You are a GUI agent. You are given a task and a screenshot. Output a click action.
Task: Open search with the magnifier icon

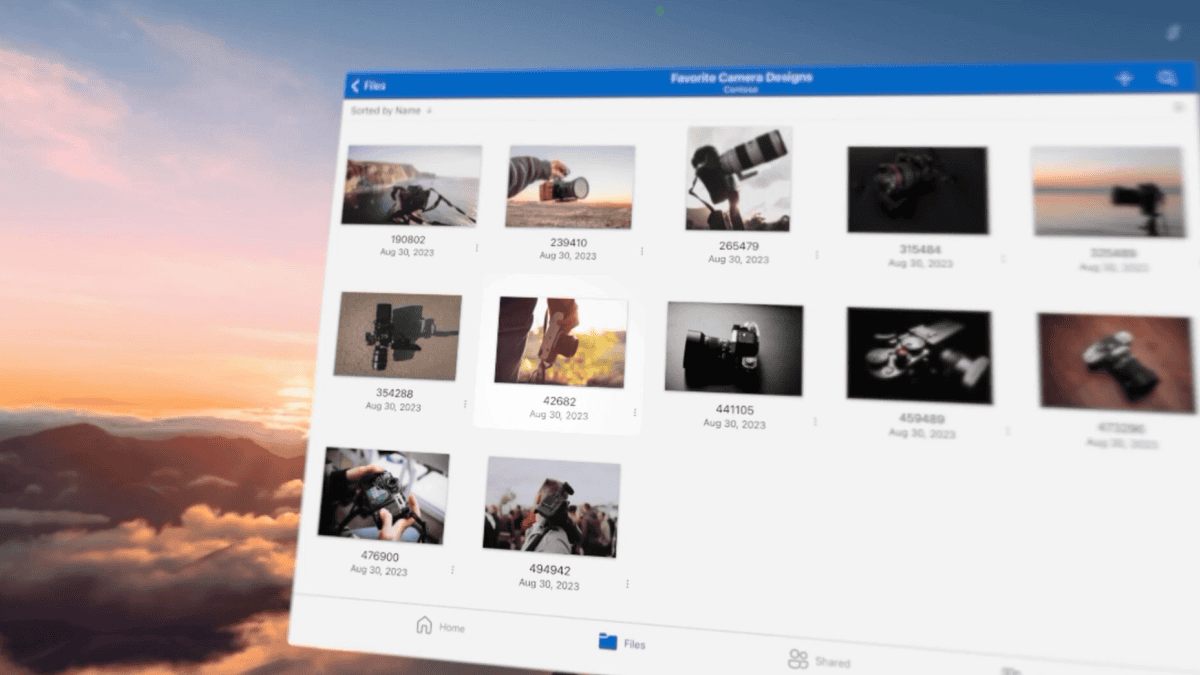[x=1166, y=78]
